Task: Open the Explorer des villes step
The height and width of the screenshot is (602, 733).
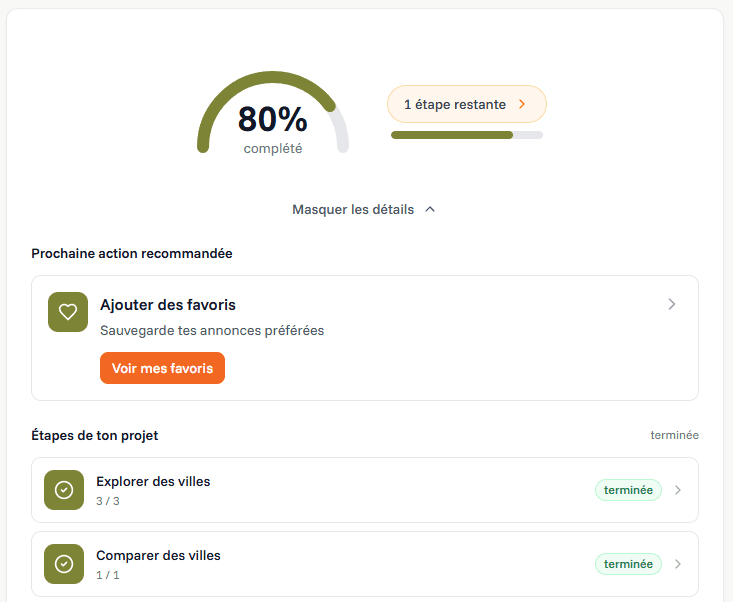Action: tap(153, 481)
